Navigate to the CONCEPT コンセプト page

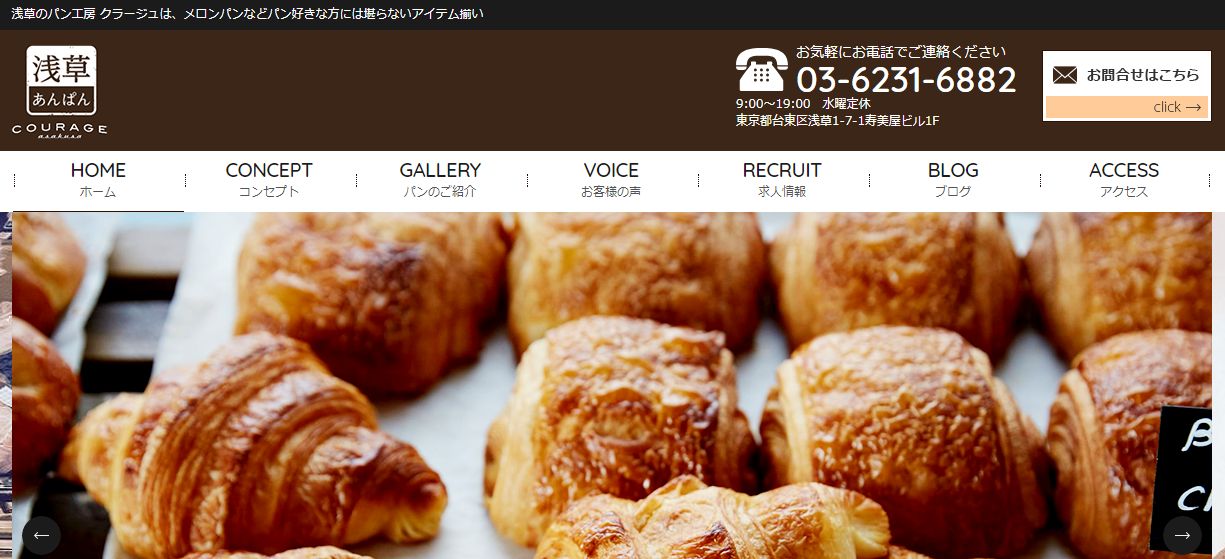coord(269,181)
